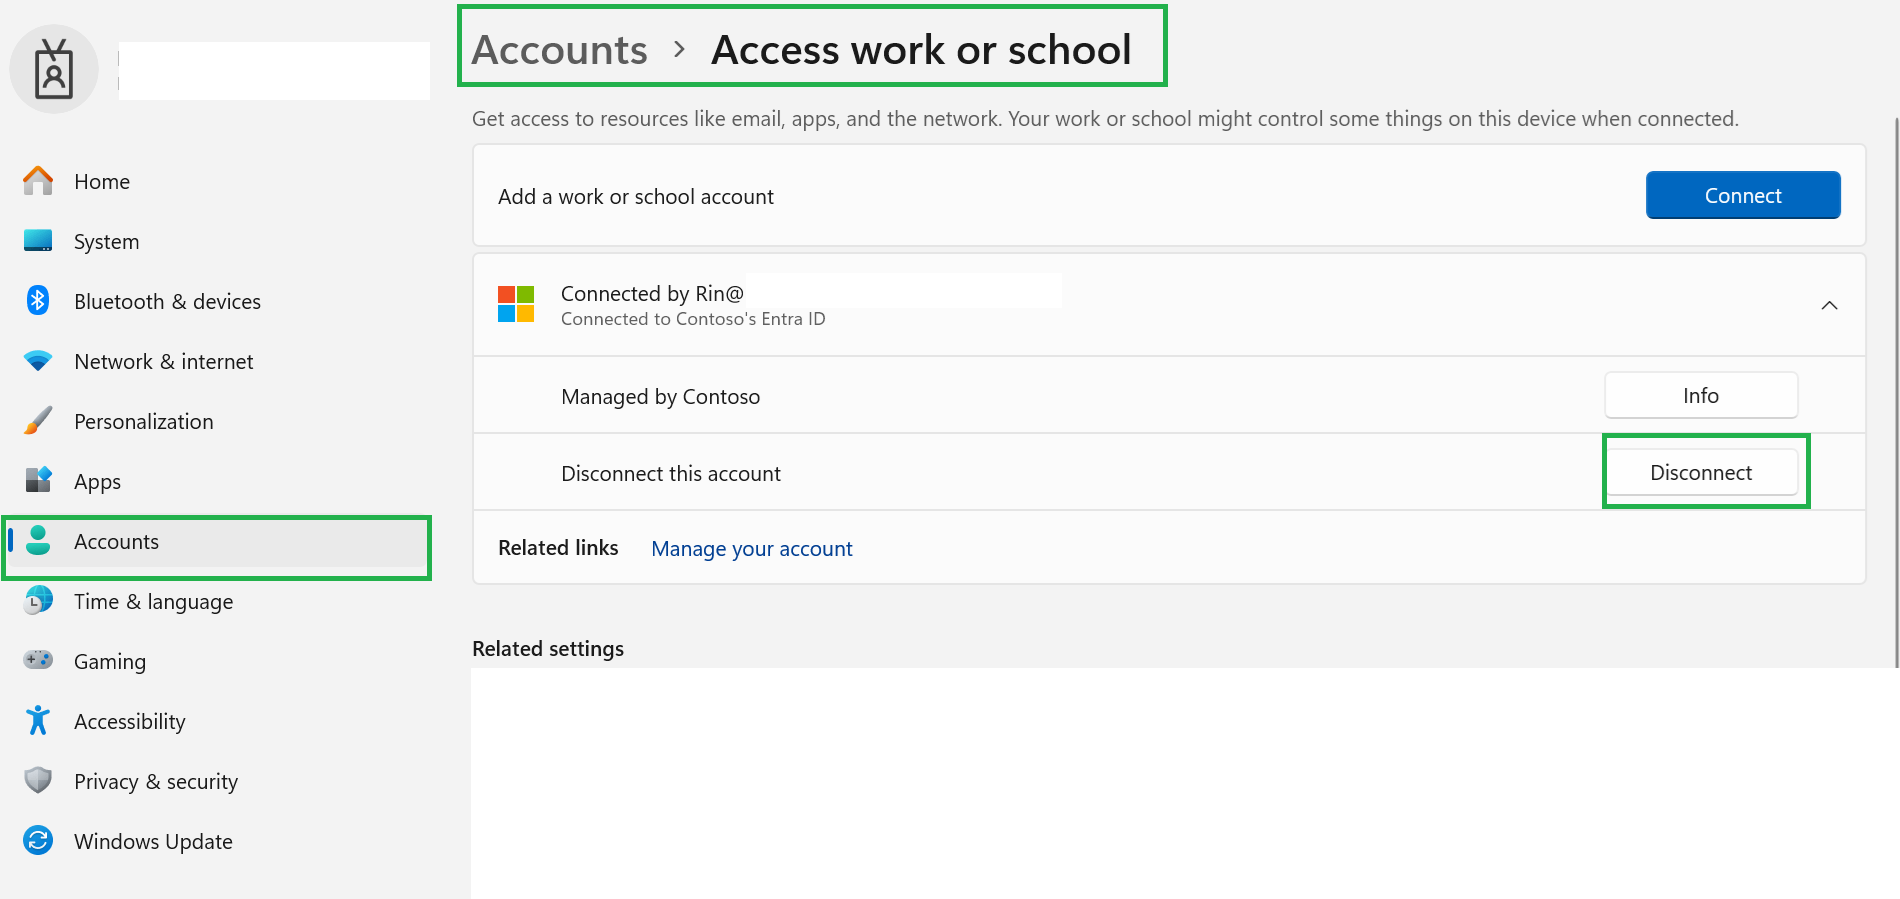Screen dimensions: 1900x899
Task: Click the 'Related settings' heading
Action: pyautogui.click(x=548, y=648)
